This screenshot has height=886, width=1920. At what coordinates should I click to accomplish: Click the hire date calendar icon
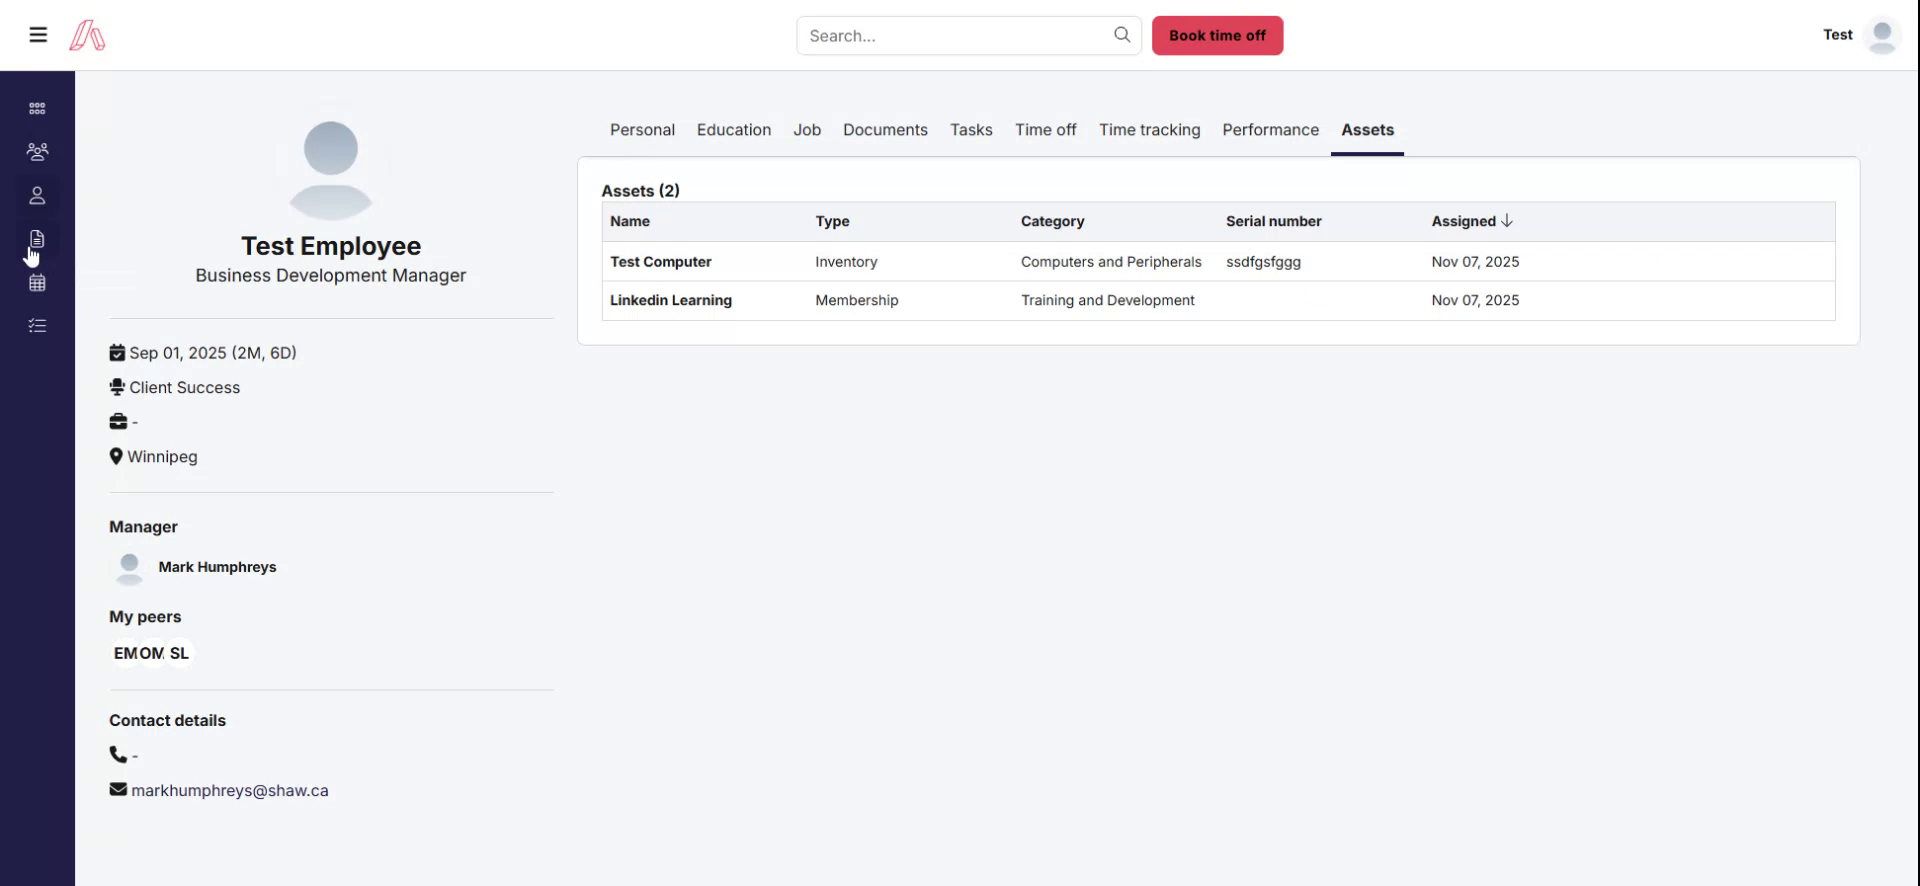117,353
